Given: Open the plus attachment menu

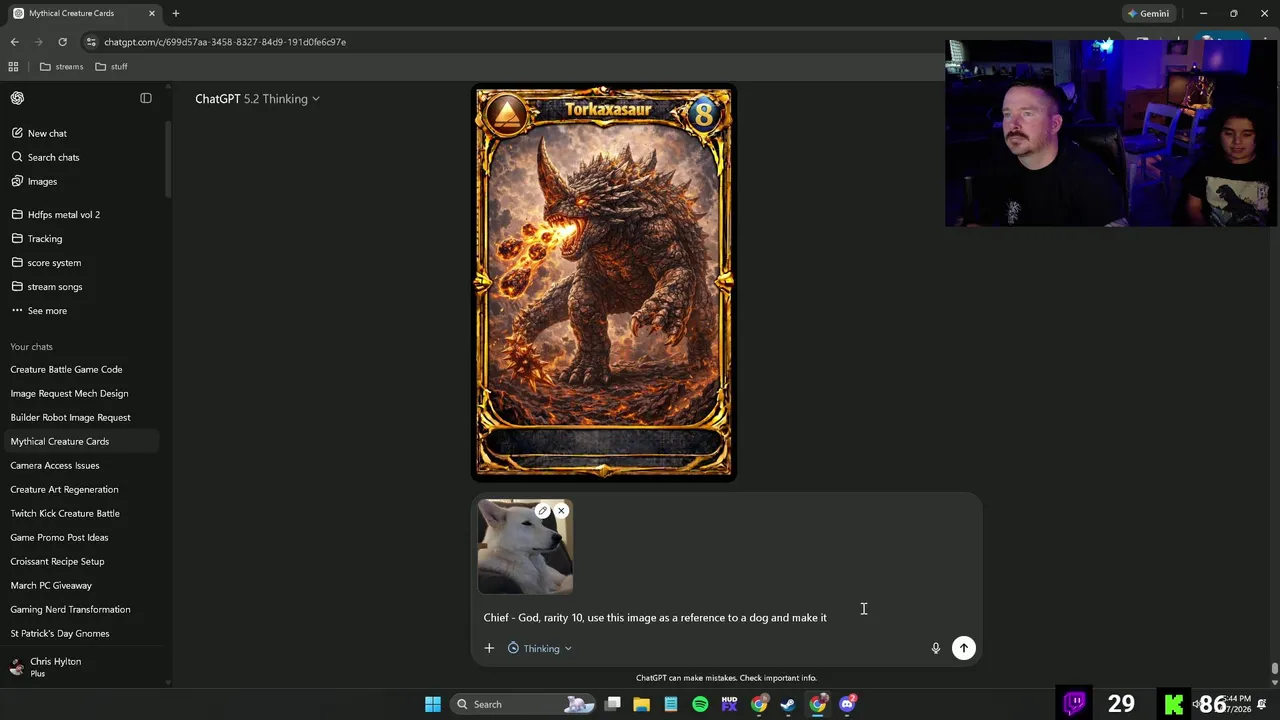Looking at the screenshot, I should coord(489,648).
